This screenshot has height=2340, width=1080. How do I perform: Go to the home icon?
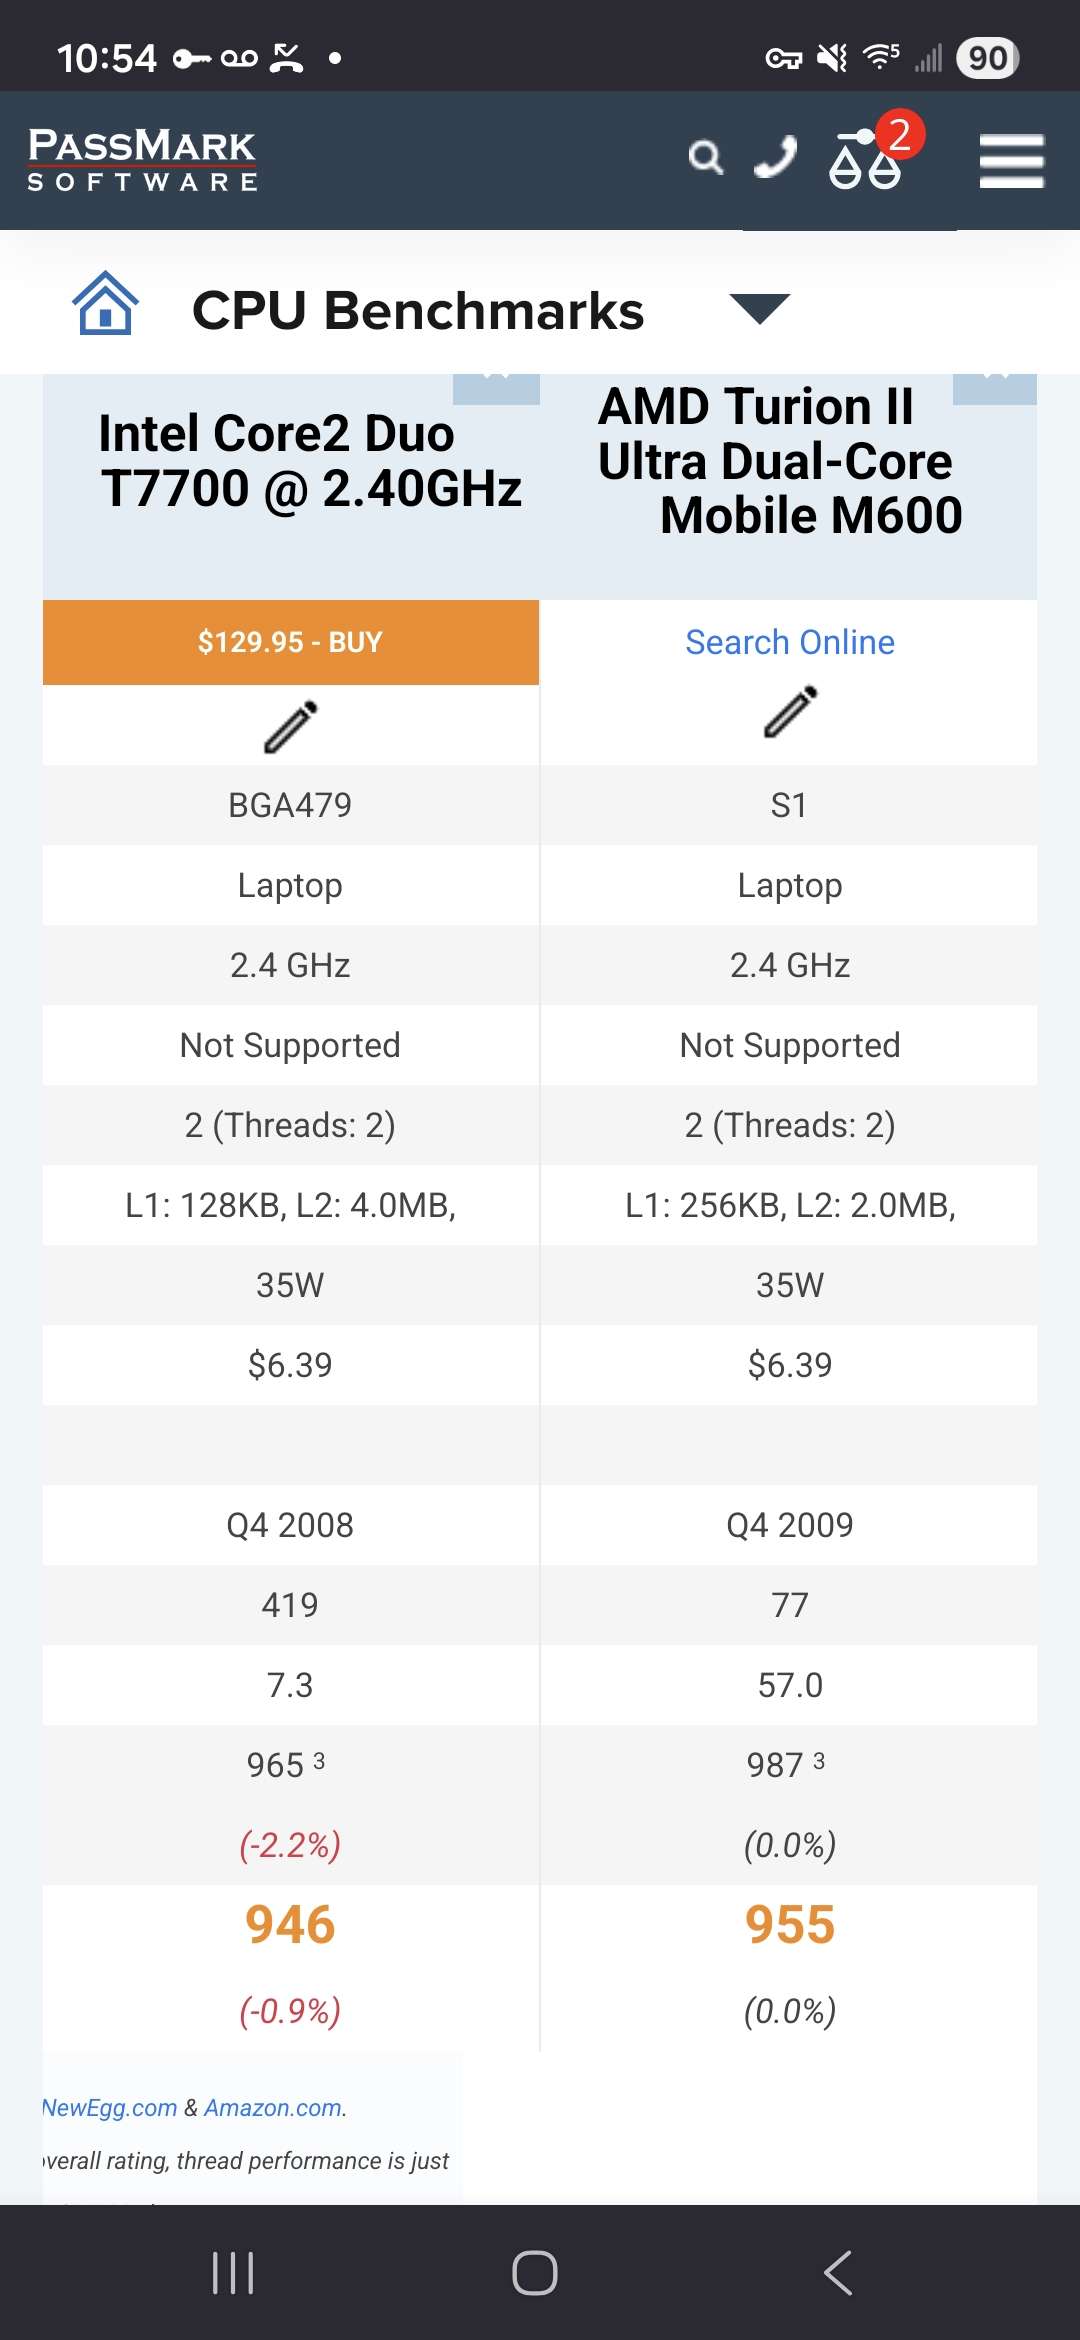pyautogui.click(x=105, y=304)
